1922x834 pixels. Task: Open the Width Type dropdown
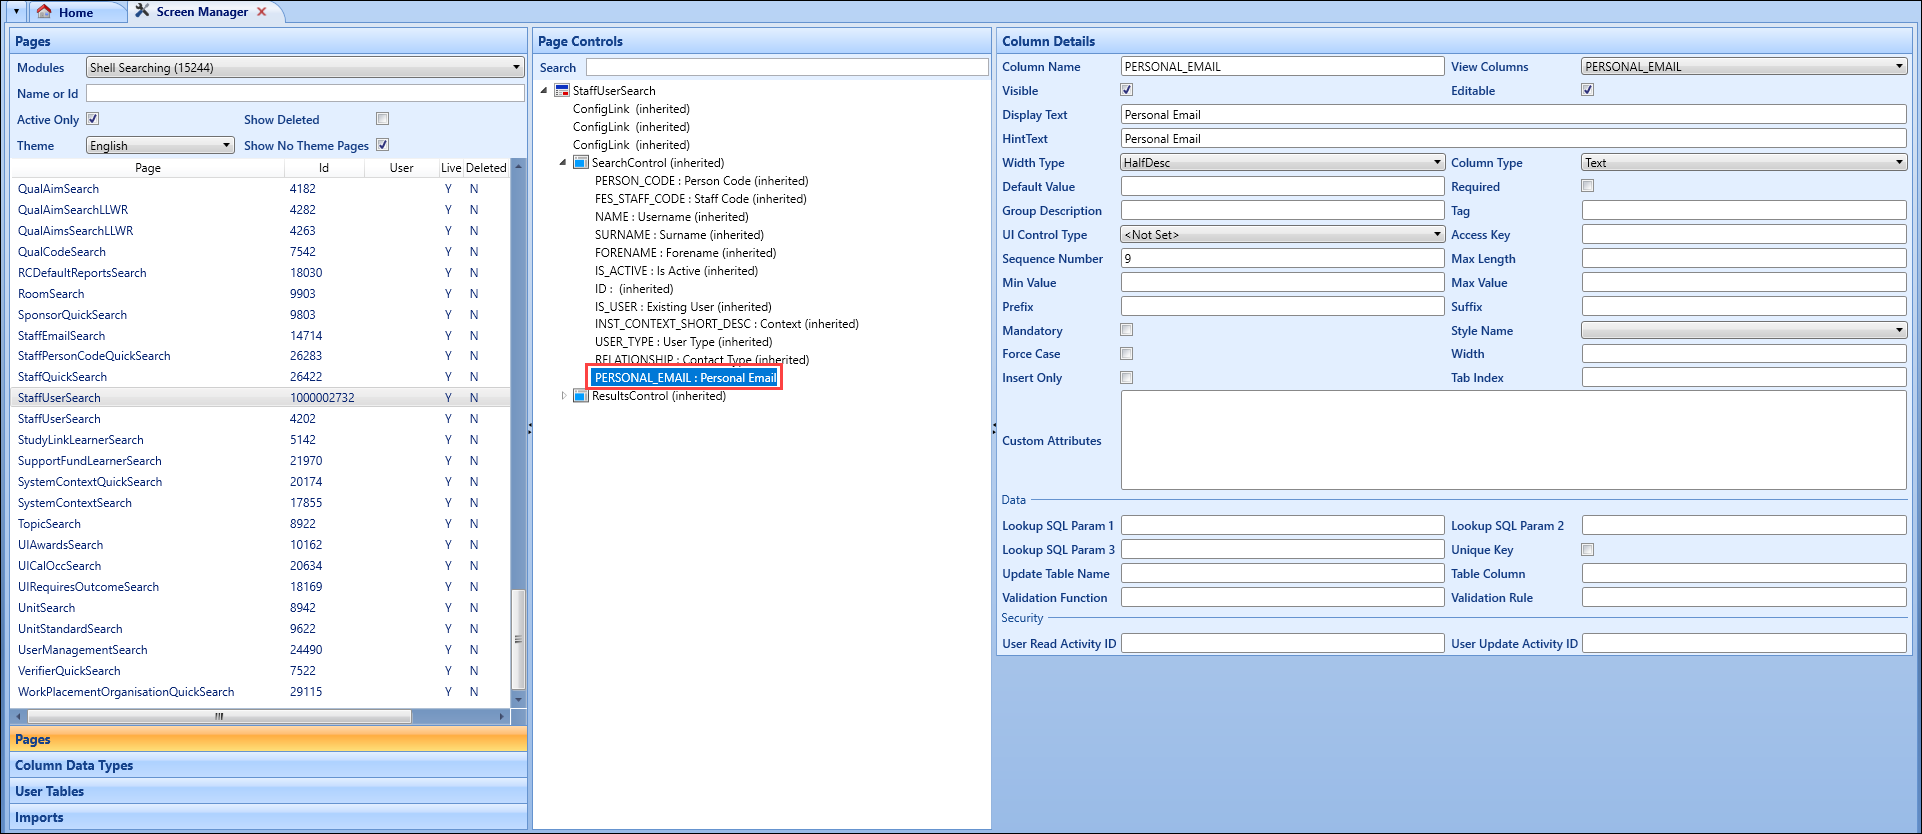(x=1282, y=162)
